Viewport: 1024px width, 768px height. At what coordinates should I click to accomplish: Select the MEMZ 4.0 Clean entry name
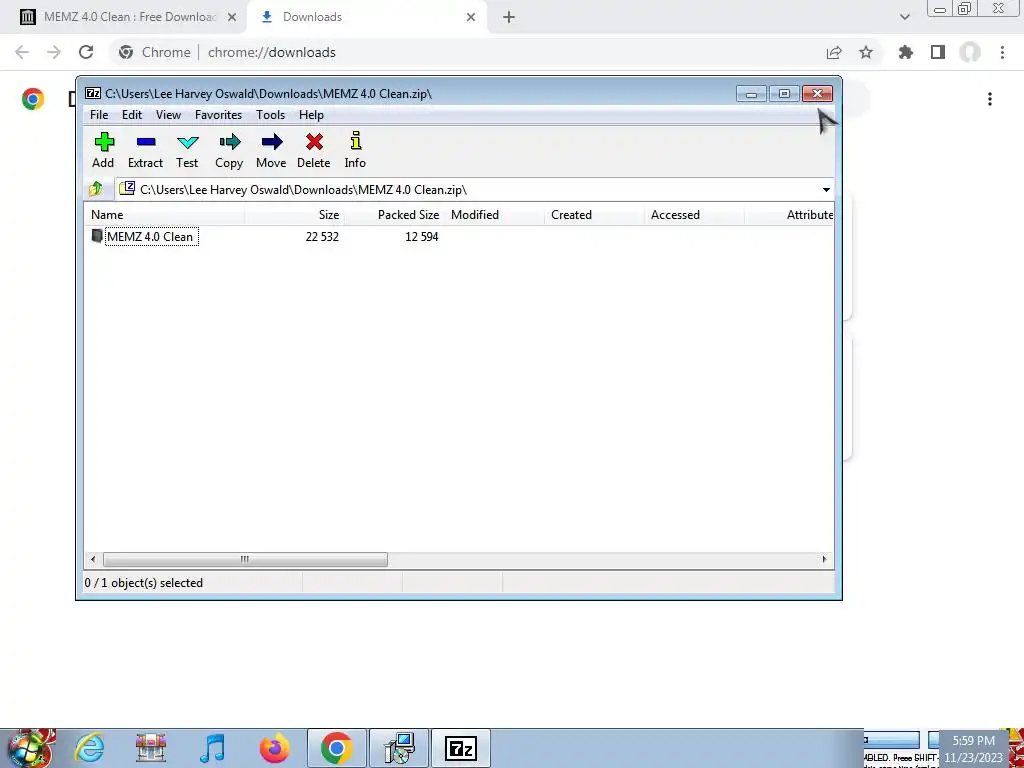point(151,236)
